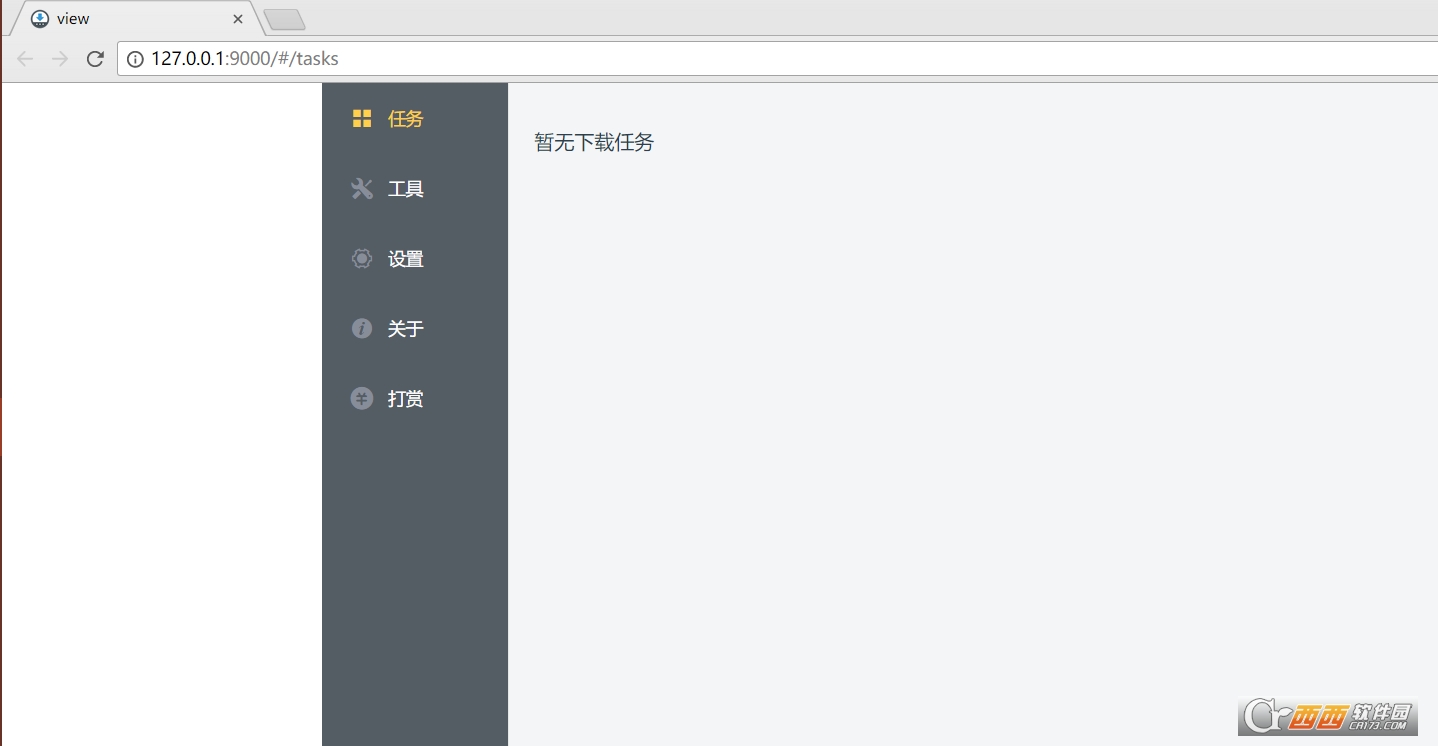The width and height of the screenshot is (1438, 746).
Task: Select the 任务 entry in the sidebar menu
Action: [405, 118]
